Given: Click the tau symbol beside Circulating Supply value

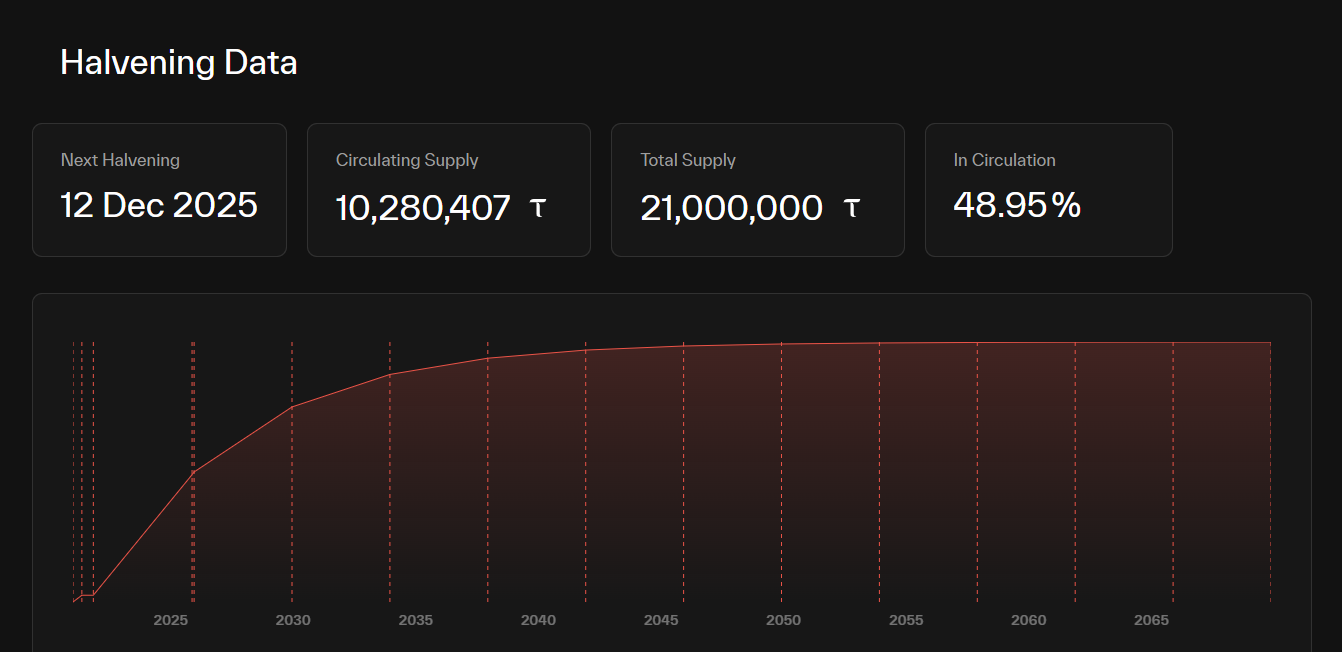Looking at the screenshot, I should pyautogui.click(x=537, y=208).
